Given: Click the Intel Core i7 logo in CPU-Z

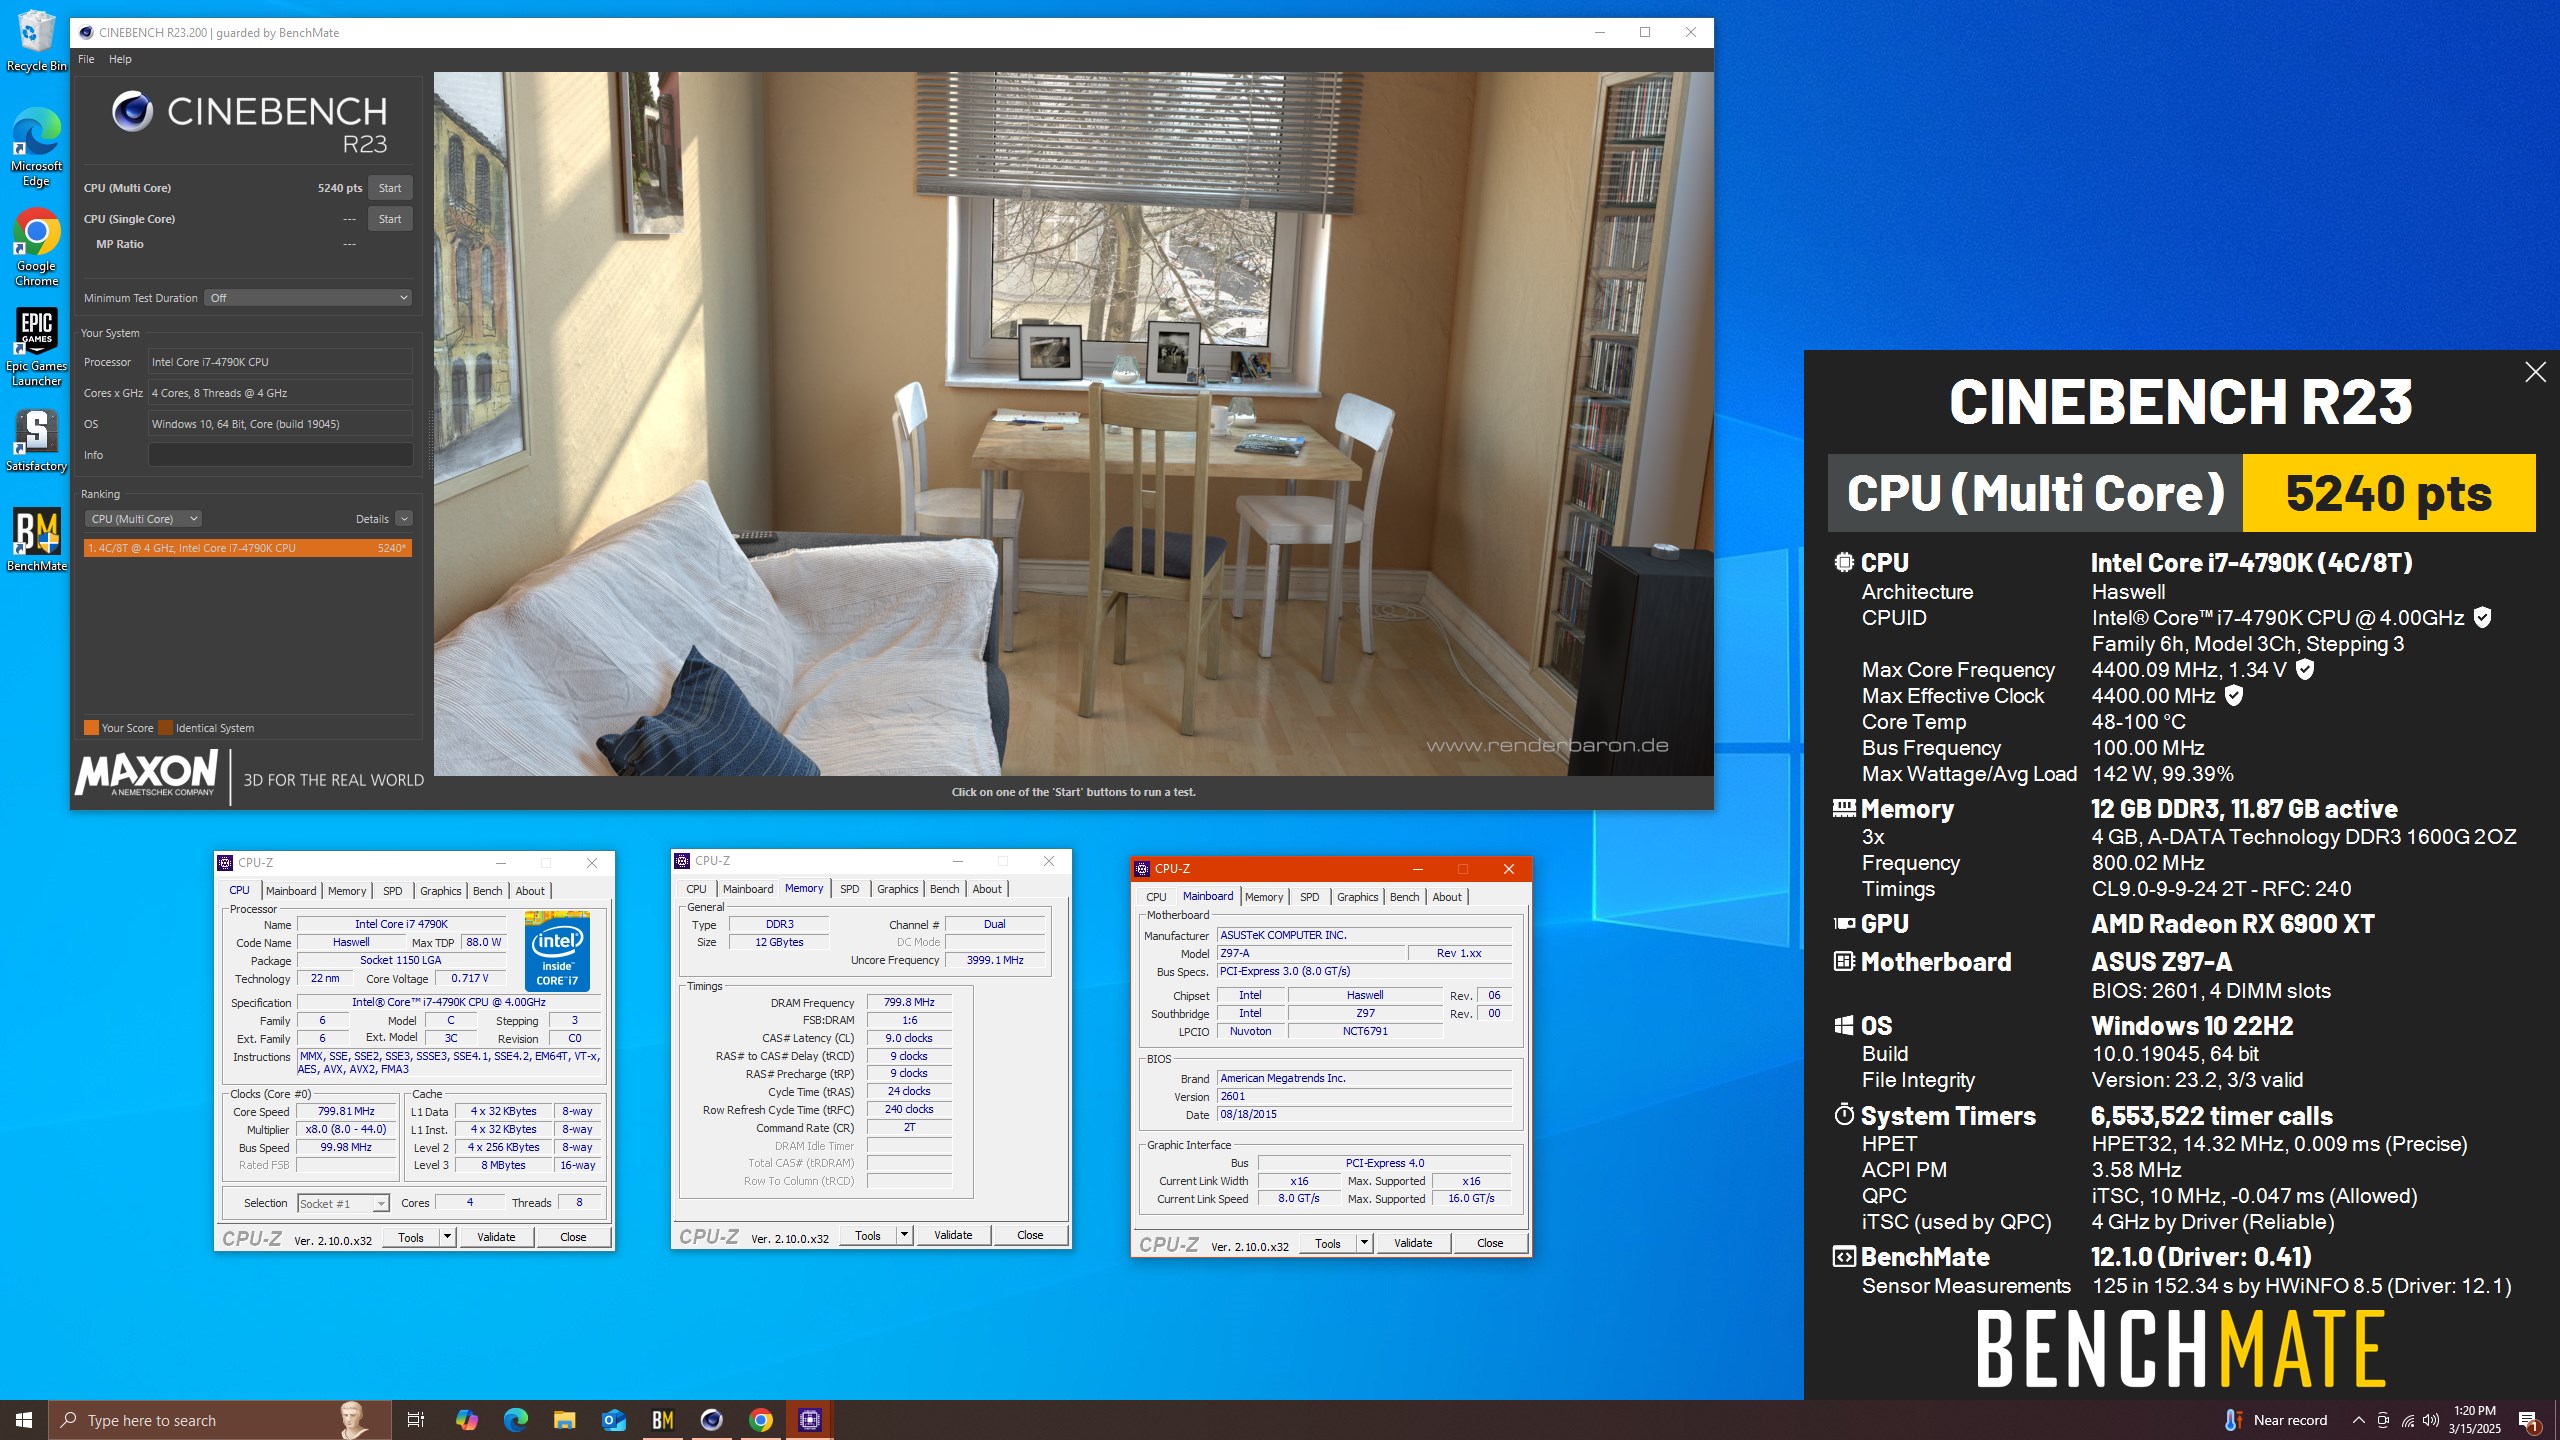Looking at the screenshot, I should [557, 951].
